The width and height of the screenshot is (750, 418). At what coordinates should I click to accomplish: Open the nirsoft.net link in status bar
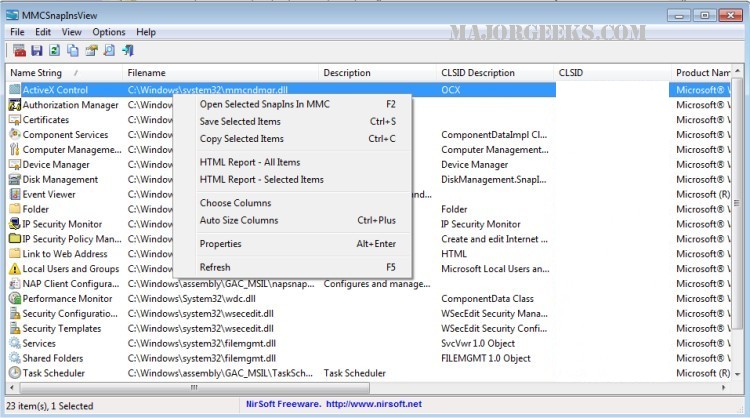374,404
